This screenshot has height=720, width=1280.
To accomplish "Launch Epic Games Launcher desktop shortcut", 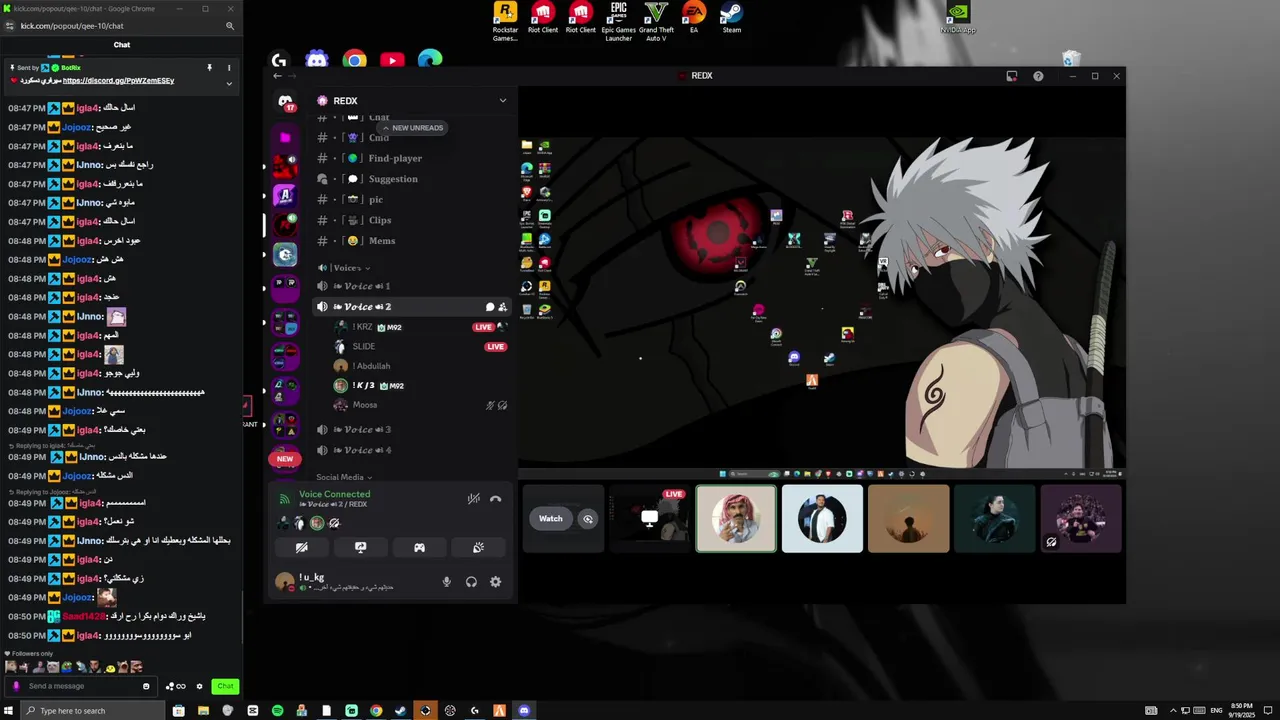I will tap(619, 21).
